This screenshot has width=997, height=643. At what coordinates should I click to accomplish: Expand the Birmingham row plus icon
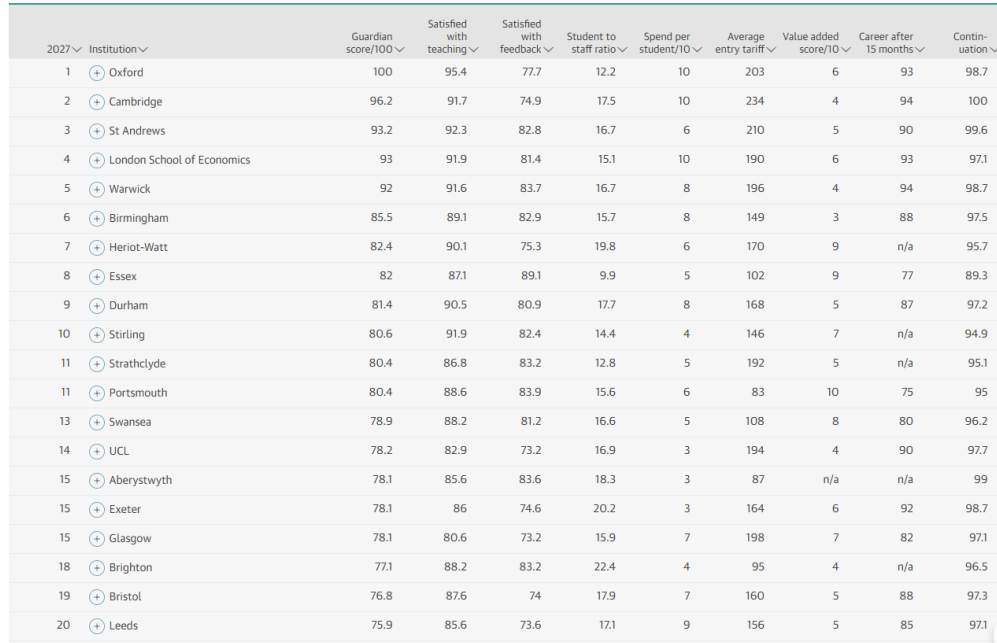tap(97, 219)
